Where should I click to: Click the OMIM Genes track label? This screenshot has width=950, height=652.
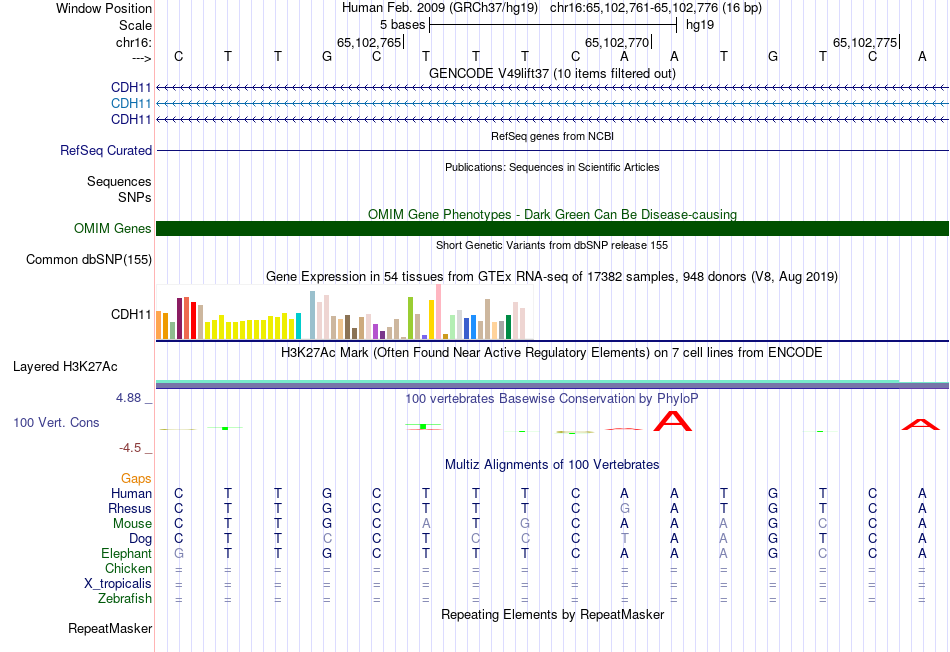coord(113,228)
